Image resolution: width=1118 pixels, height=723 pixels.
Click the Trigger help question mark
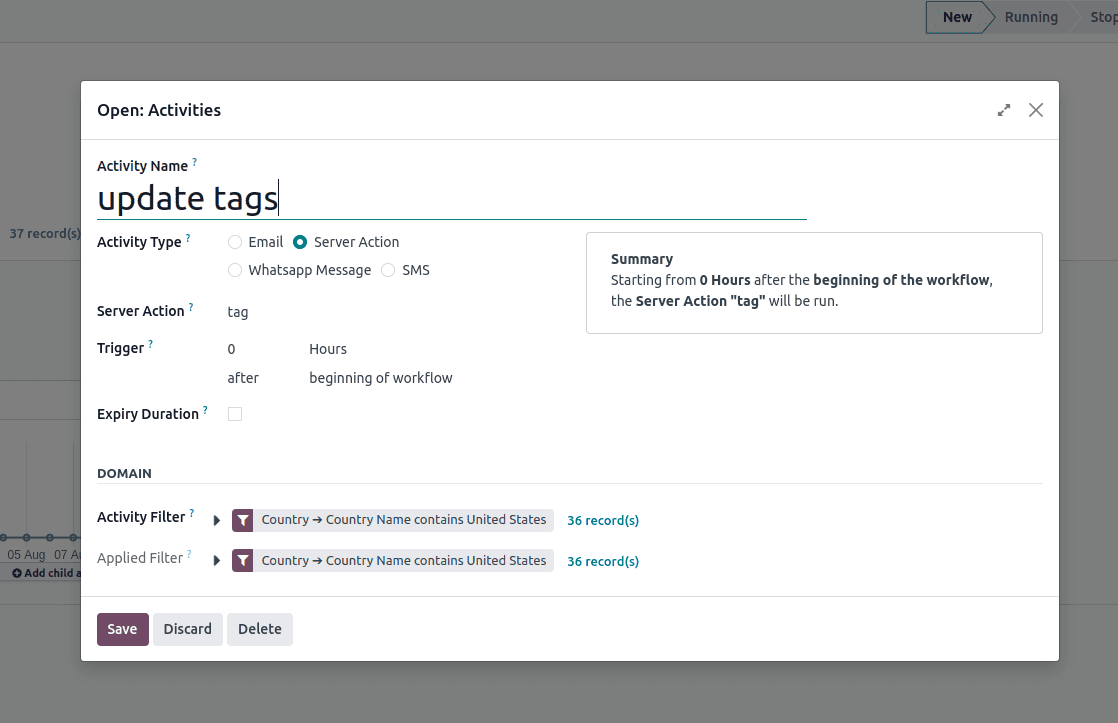[151, 344]
